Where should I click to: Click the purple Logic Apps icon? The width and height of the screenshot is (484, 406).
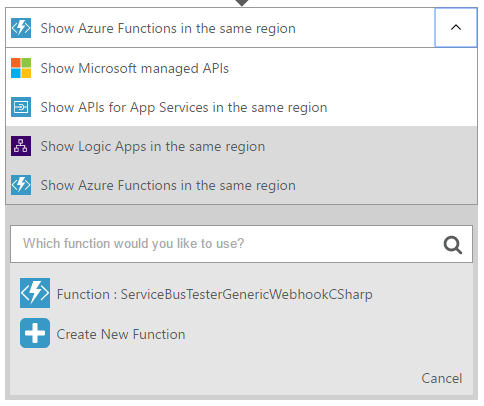point(21,146)
